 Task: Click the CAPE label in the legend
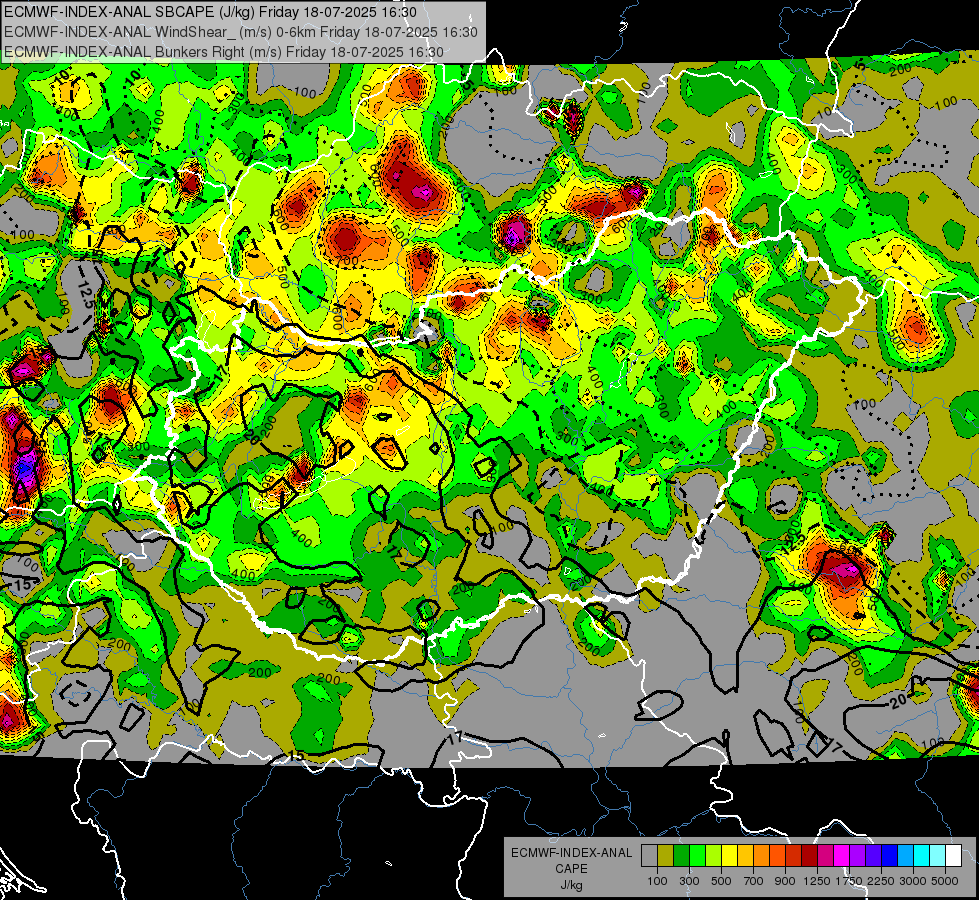571,869
